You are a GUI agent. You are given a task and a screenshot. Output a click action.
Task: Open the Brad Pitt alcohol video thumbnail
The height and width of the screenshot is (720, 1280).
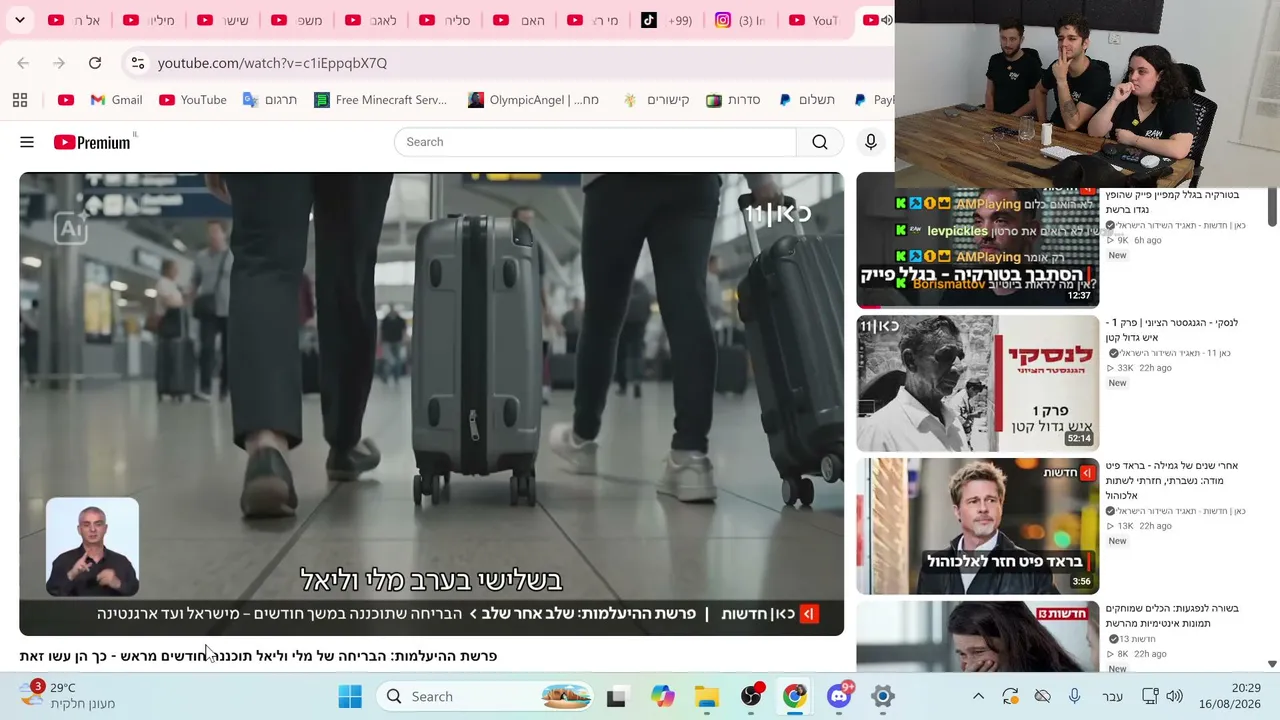977,526
